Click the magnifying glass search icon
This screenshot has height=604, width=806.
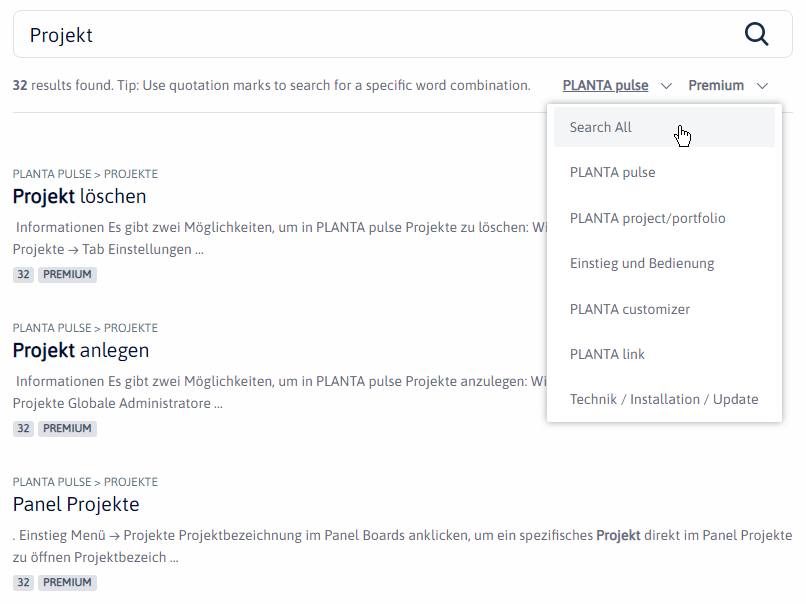pyautogui.click(x=757, y=35)
